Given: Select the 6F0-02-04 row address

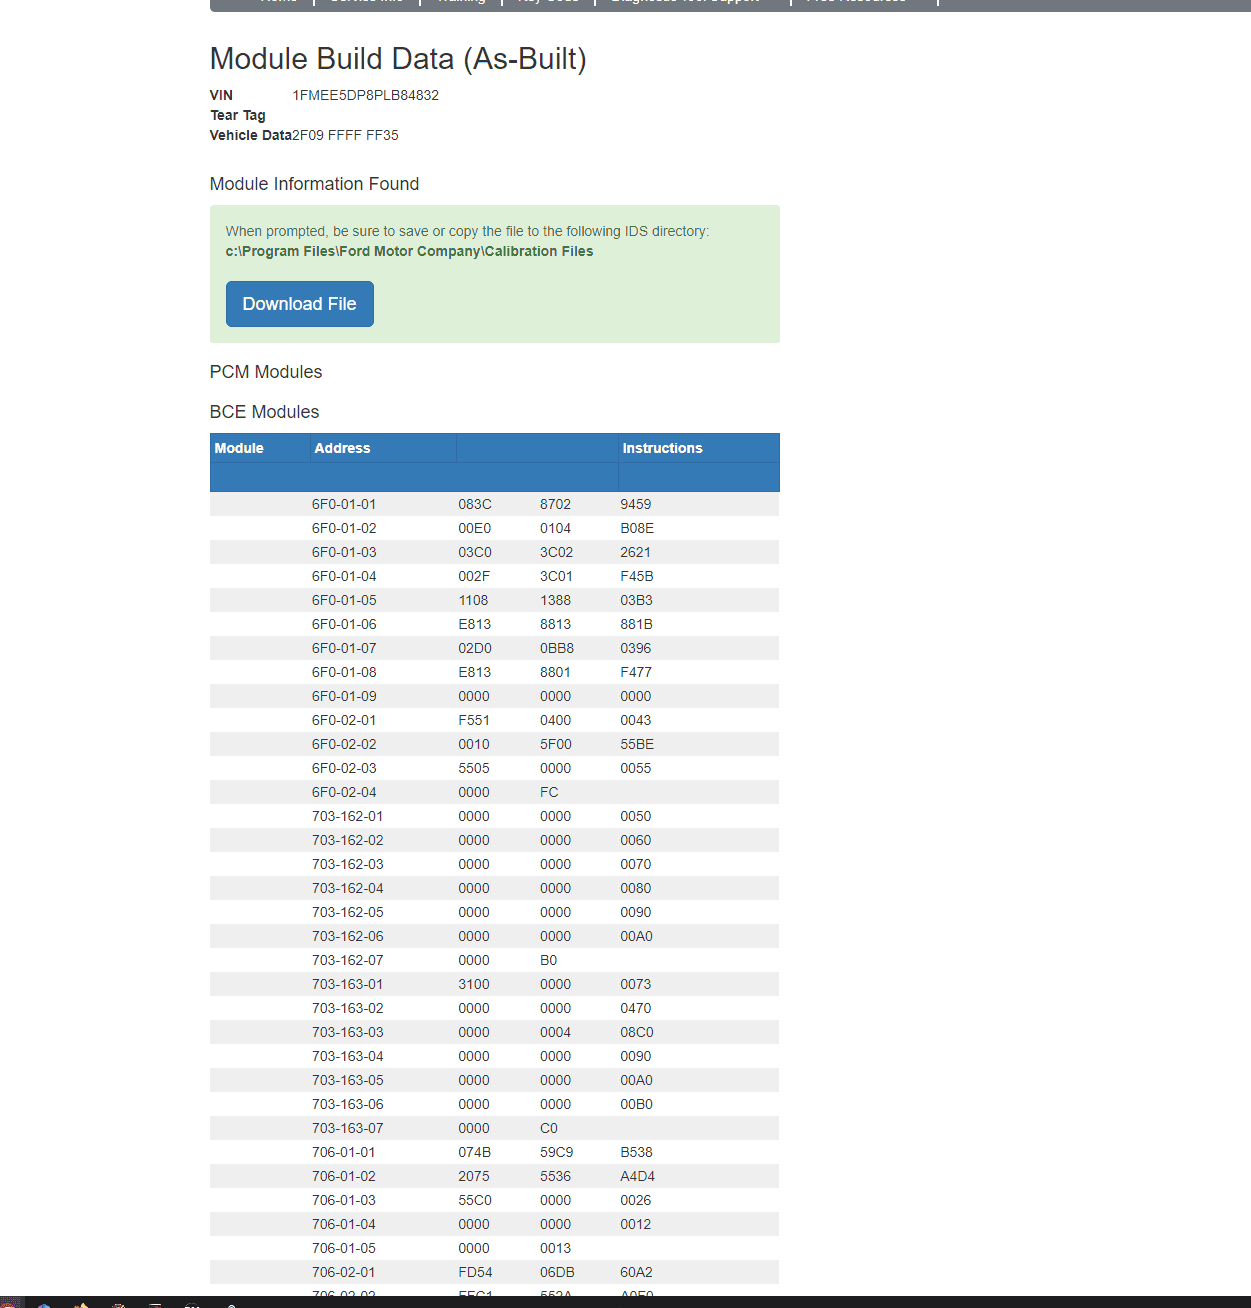Looking at the screenshot, I should 344,792.
